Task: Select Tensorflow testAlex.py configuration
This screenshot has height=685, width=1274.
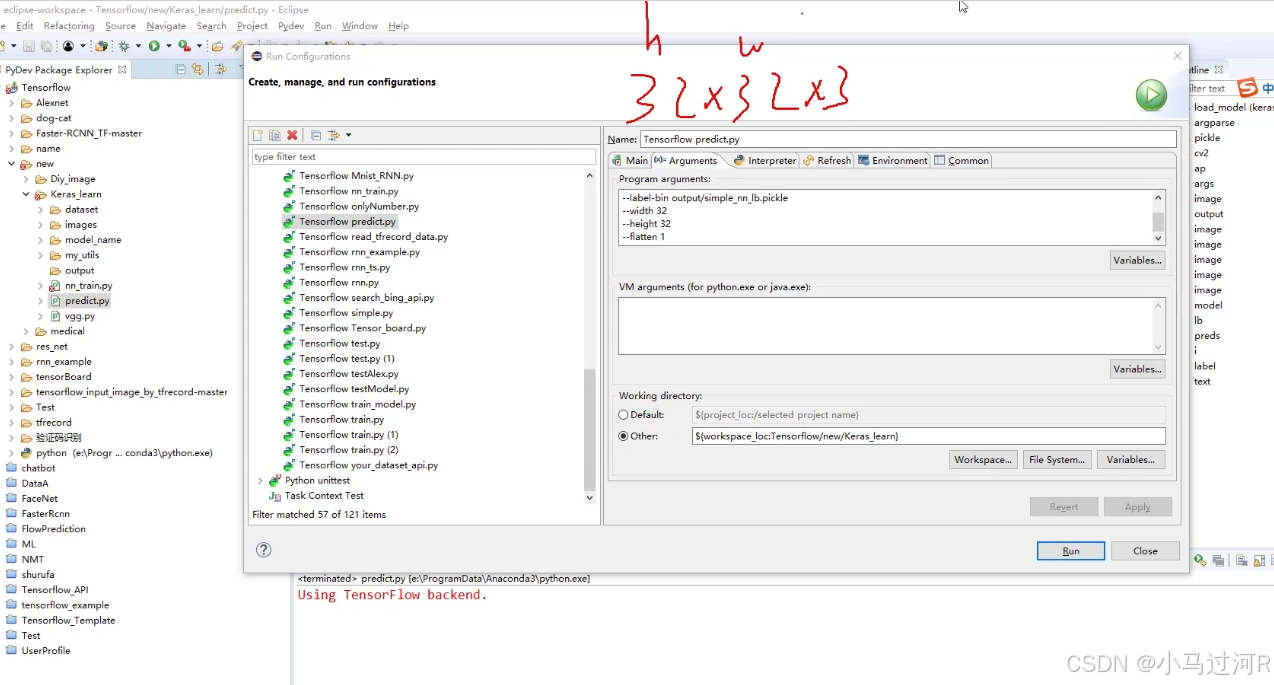Action: (x=348, y=374)
